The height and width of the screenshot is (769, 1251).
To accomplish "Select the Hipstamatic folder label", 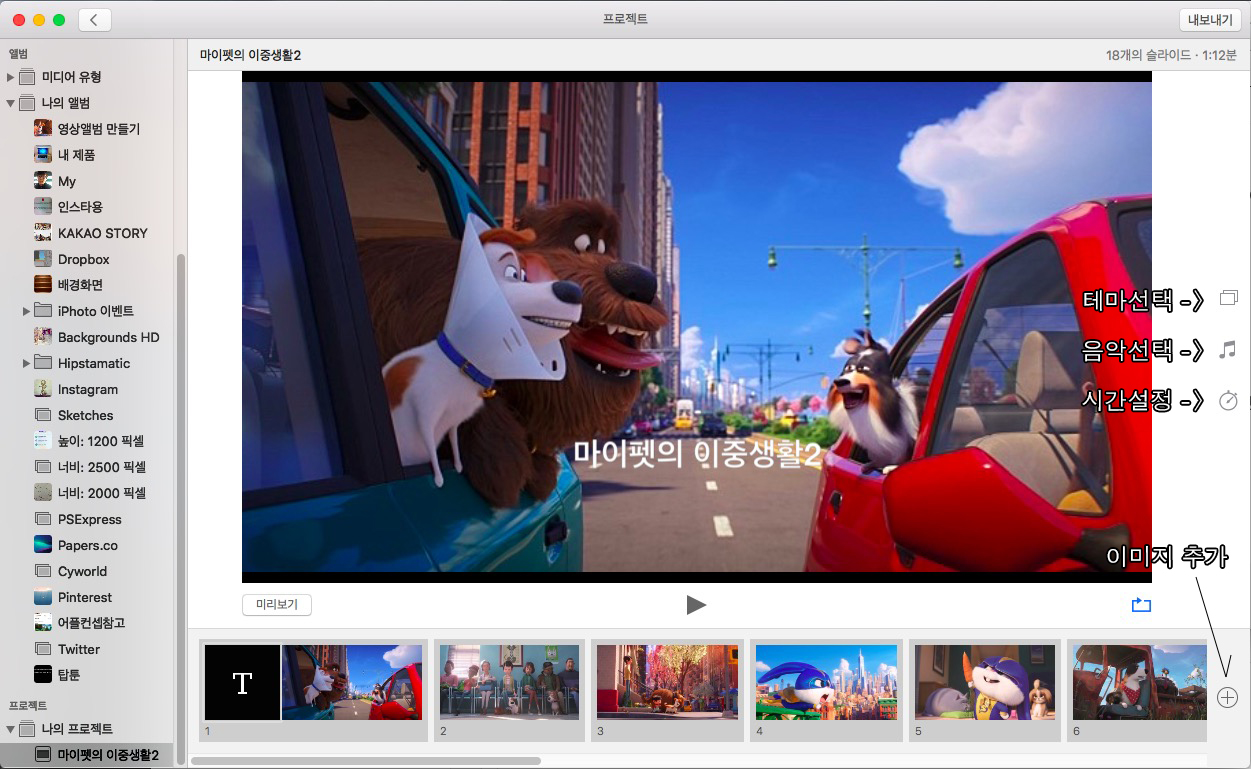I will [x=94, y=363].
